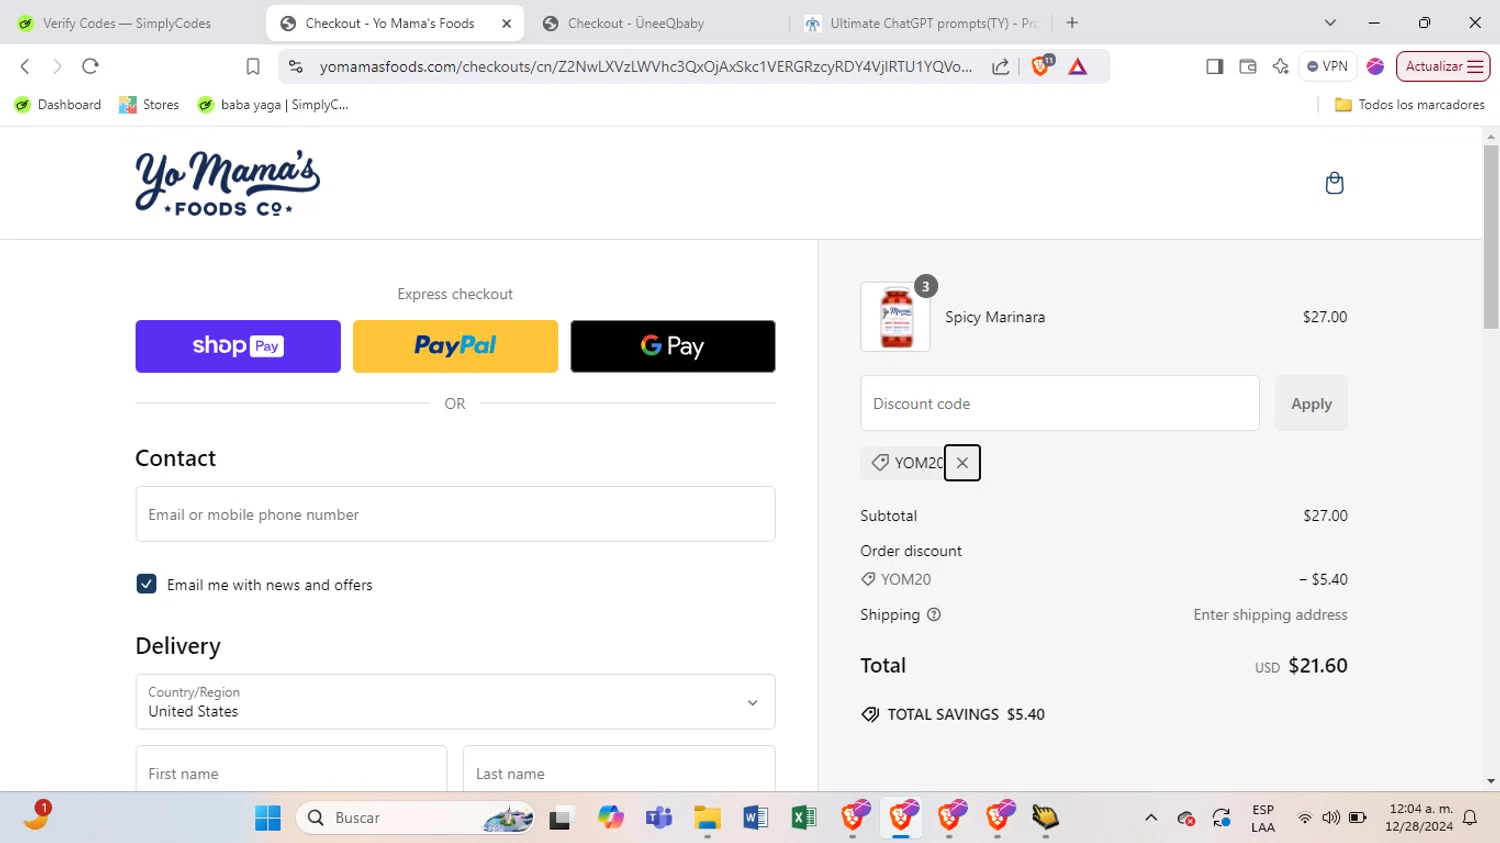The image size is (1500, 843).
Task: Click the Yo Mama's Foods logo
Action: point(227,183)
